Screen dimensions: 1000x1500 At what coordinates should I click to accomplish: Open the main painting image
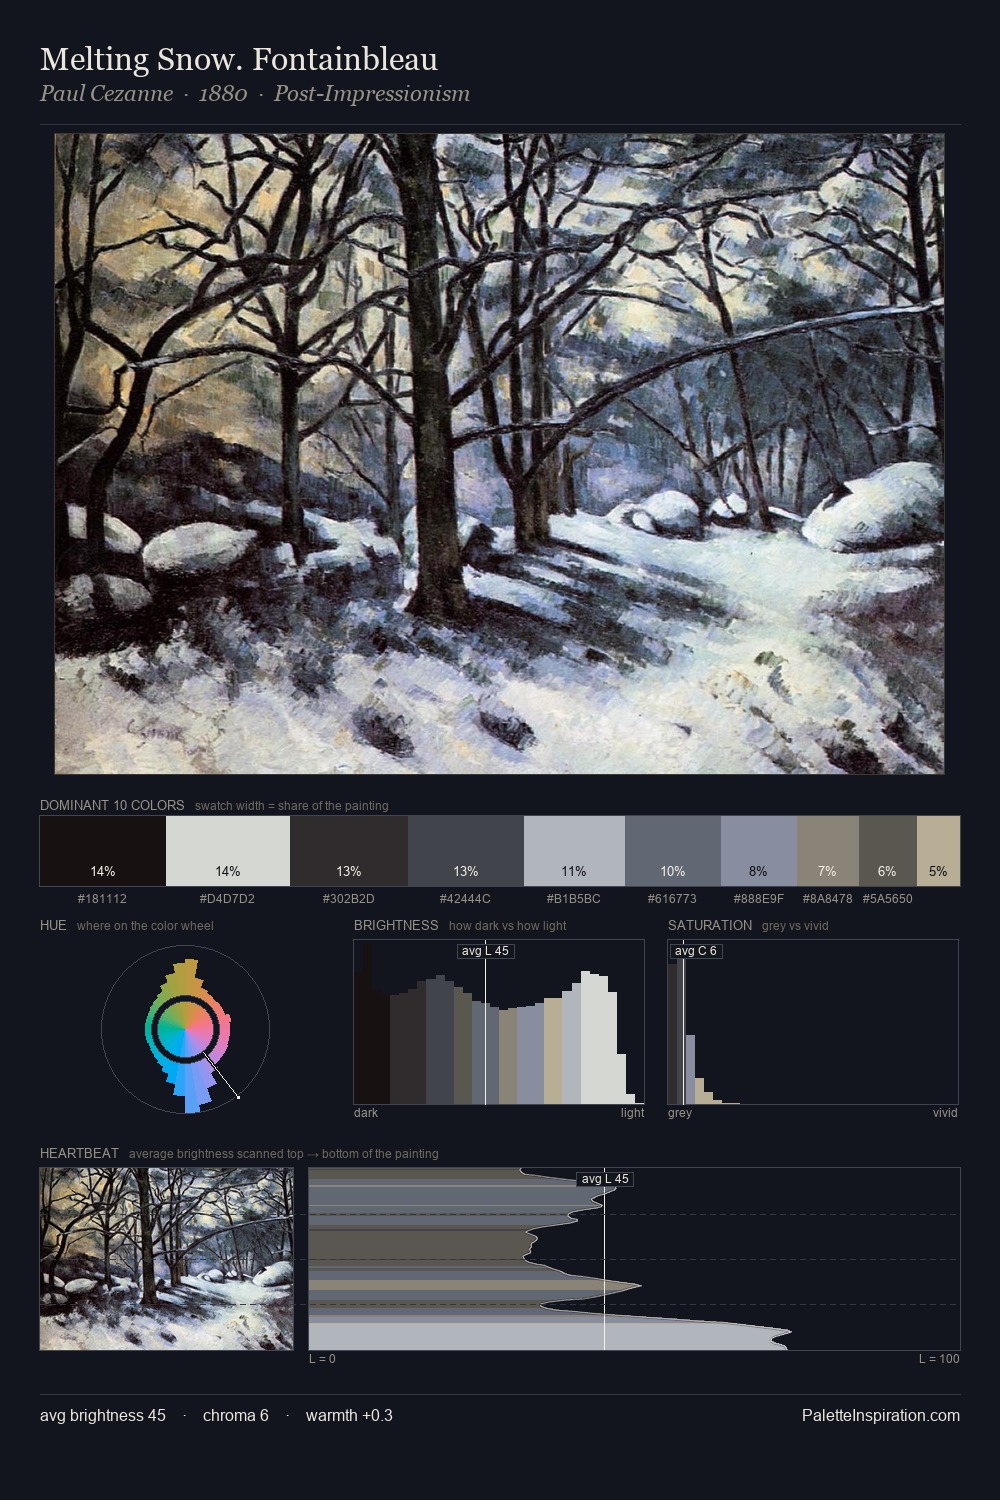point(499,454)
